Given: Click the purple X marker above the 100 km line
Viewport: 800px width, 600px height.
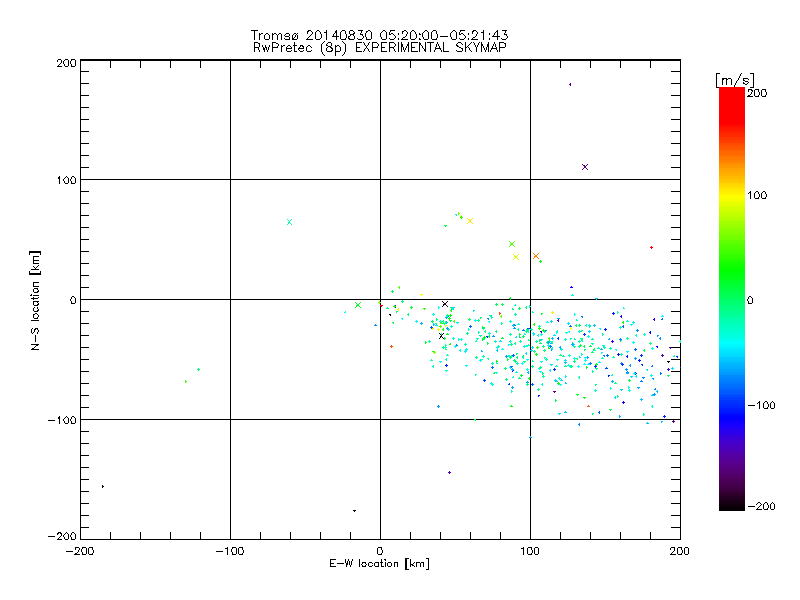Looking at the screenshot, I should tap(585, 167).
